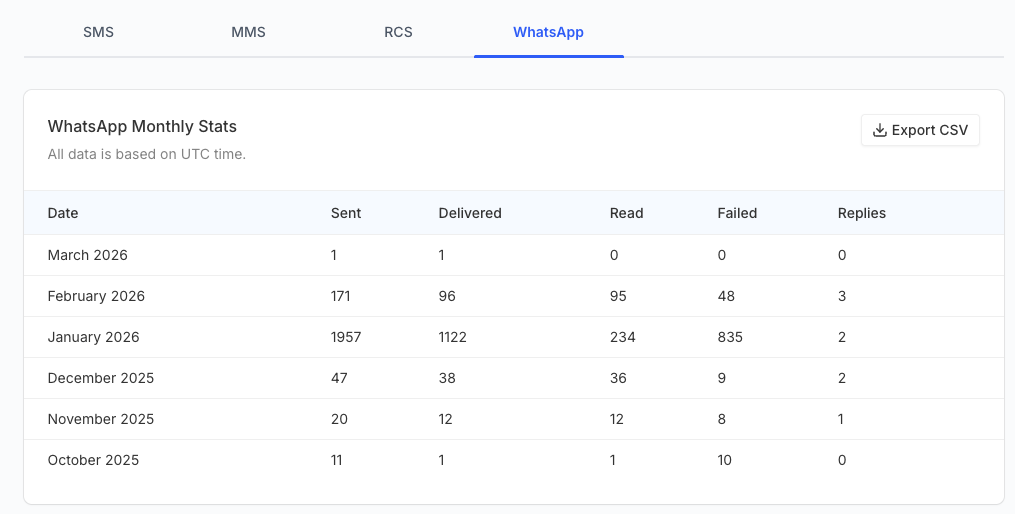Select the October 2025 row
The height and width of the screenshot is (514, 1015).
pos(514,460)
